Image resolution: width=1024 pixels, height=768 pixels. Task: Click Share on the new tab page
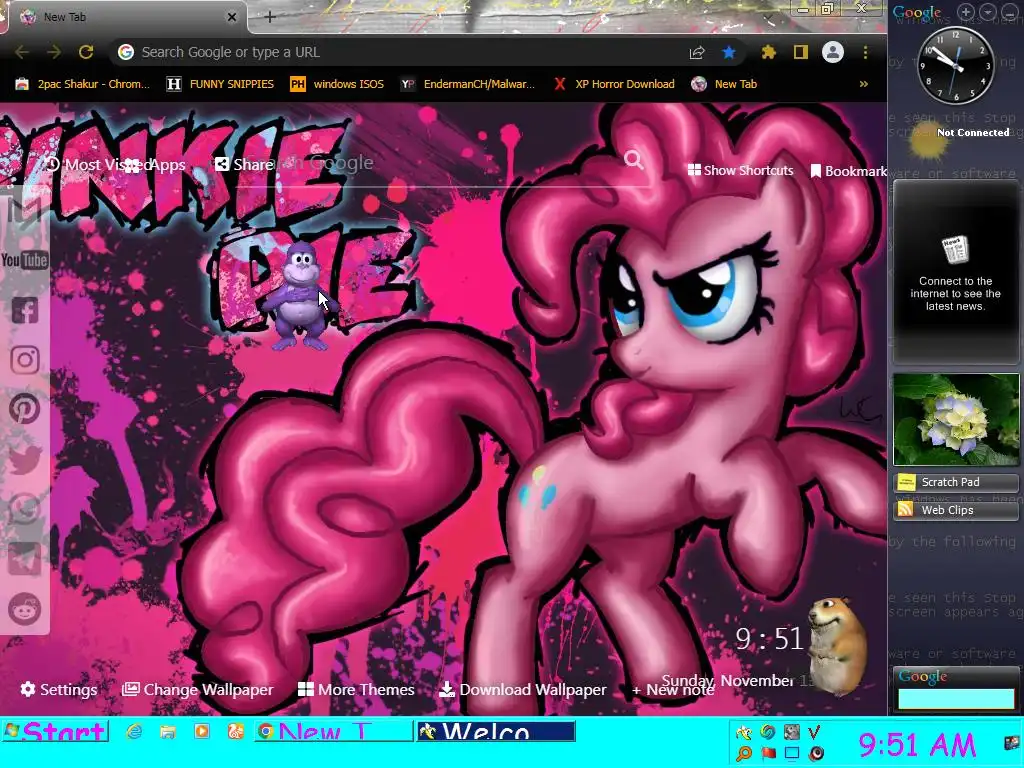tap(244, 165)
